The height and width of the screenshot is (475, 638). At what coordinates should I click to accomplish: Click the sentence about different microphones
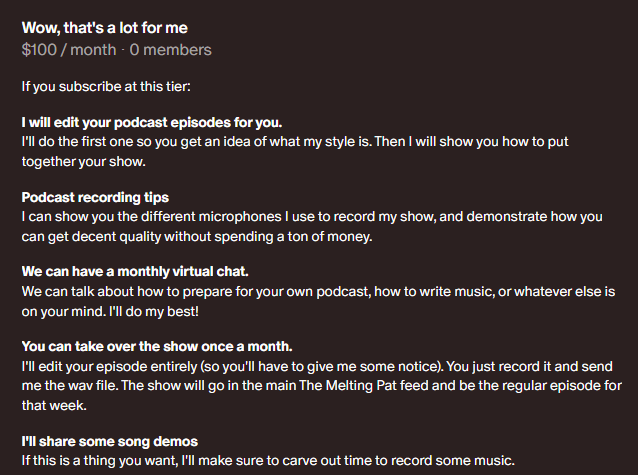(x=312, y=217)
